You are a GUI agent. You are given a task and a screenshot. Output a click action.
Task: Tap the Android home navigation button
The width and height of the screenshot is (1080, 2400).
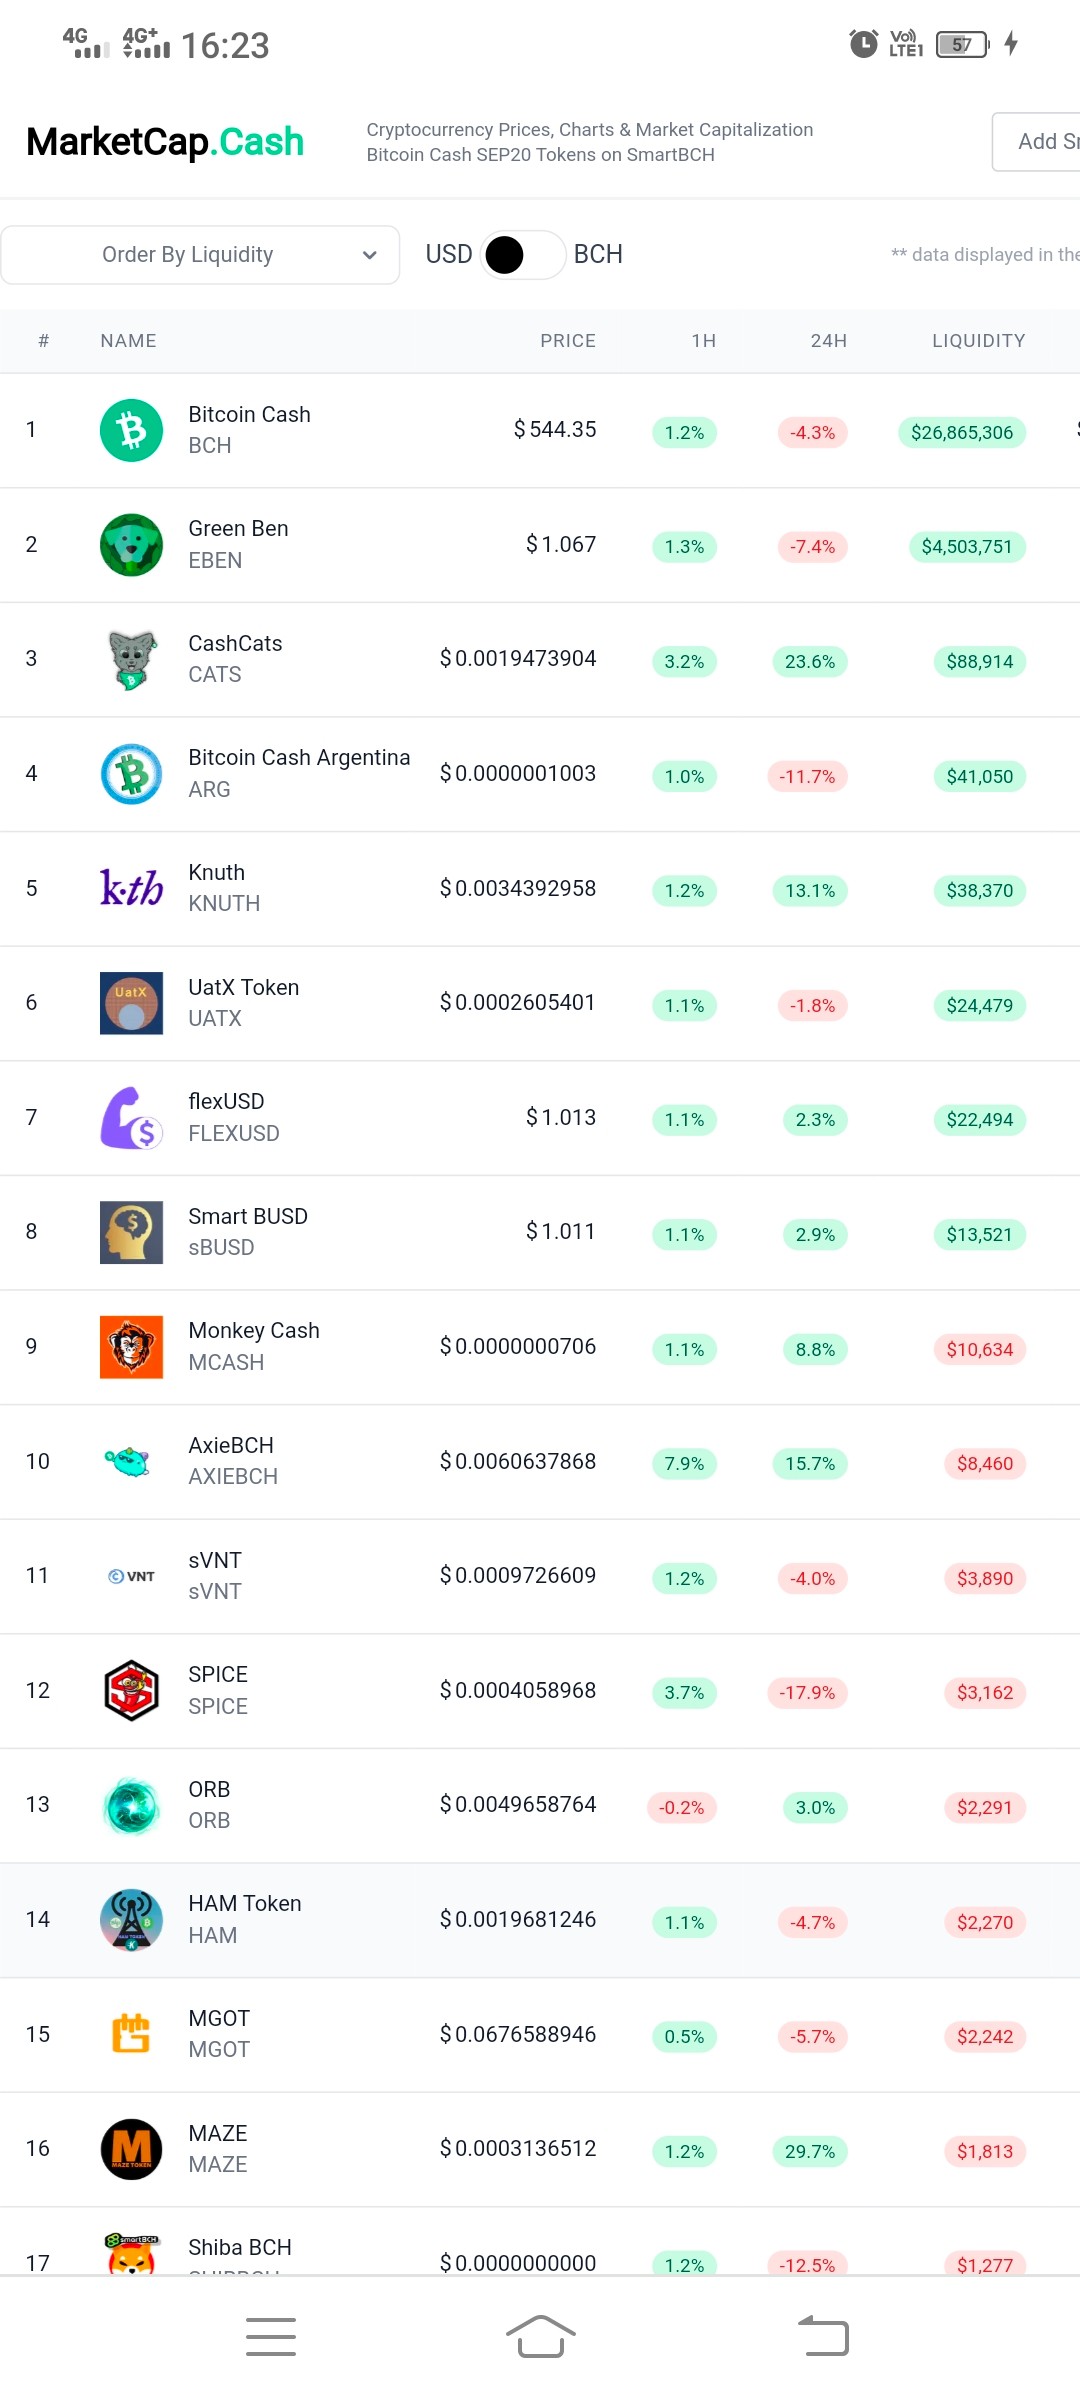[x=540, y=2337]
